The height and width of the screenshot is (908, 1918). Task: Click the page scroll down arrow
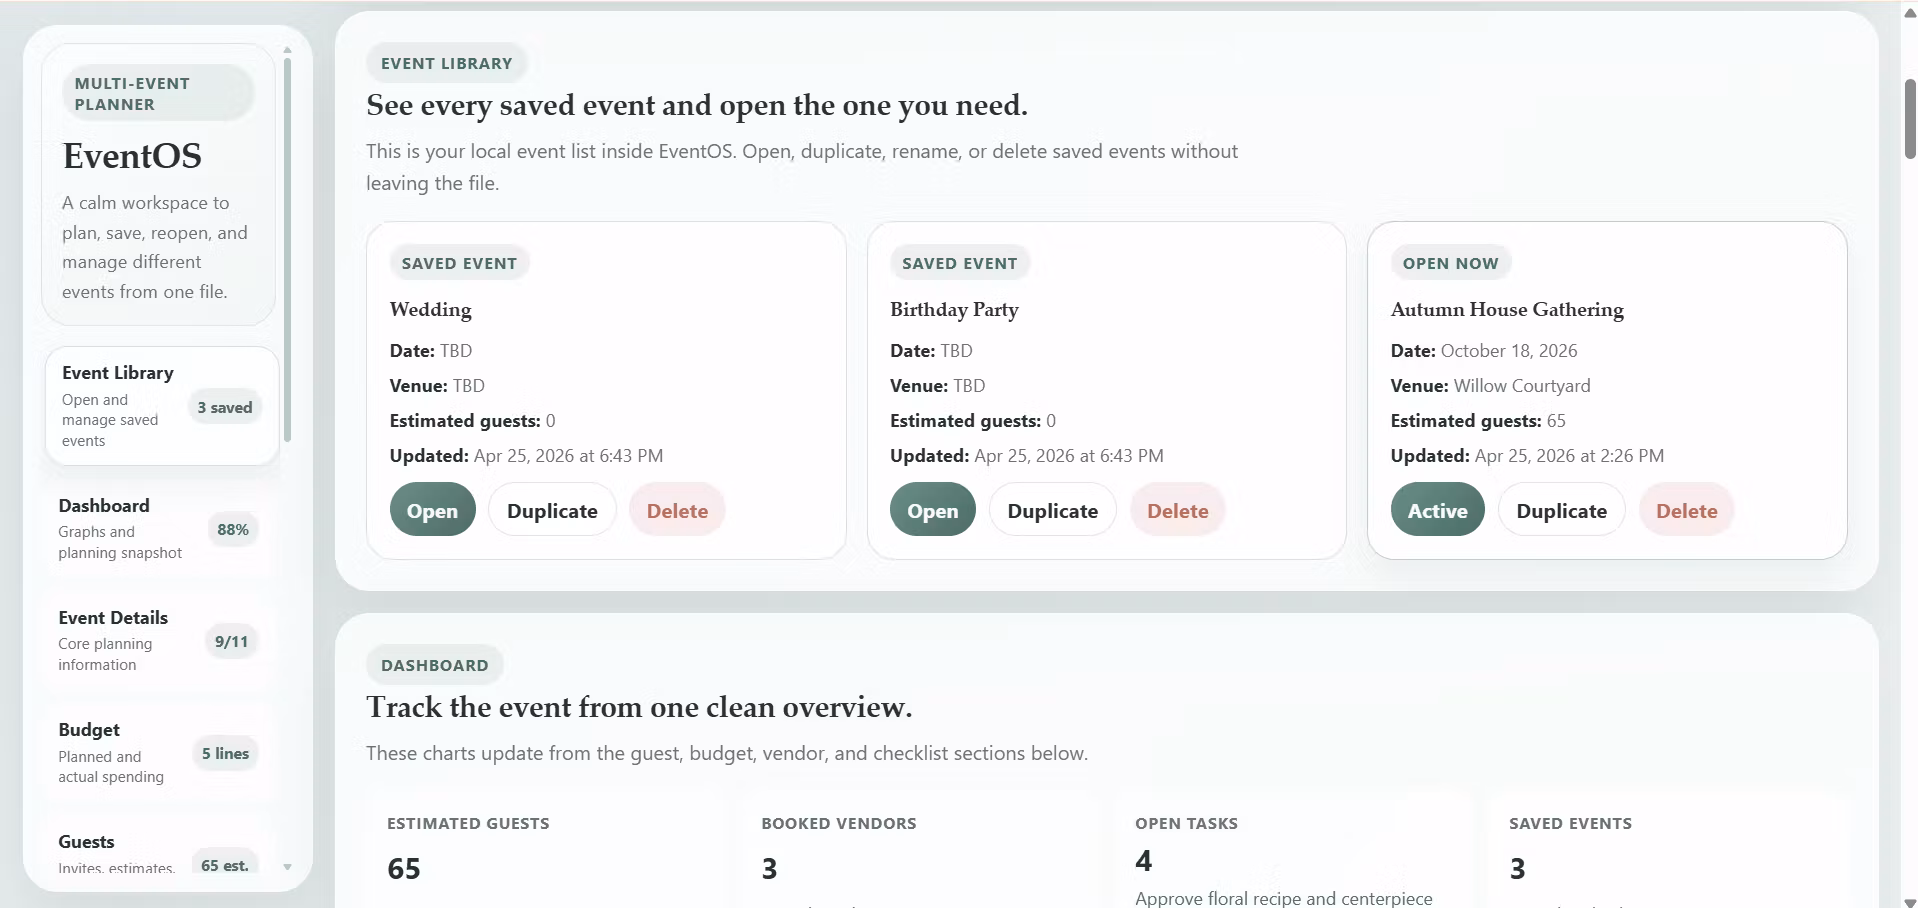click(1910, 901)
